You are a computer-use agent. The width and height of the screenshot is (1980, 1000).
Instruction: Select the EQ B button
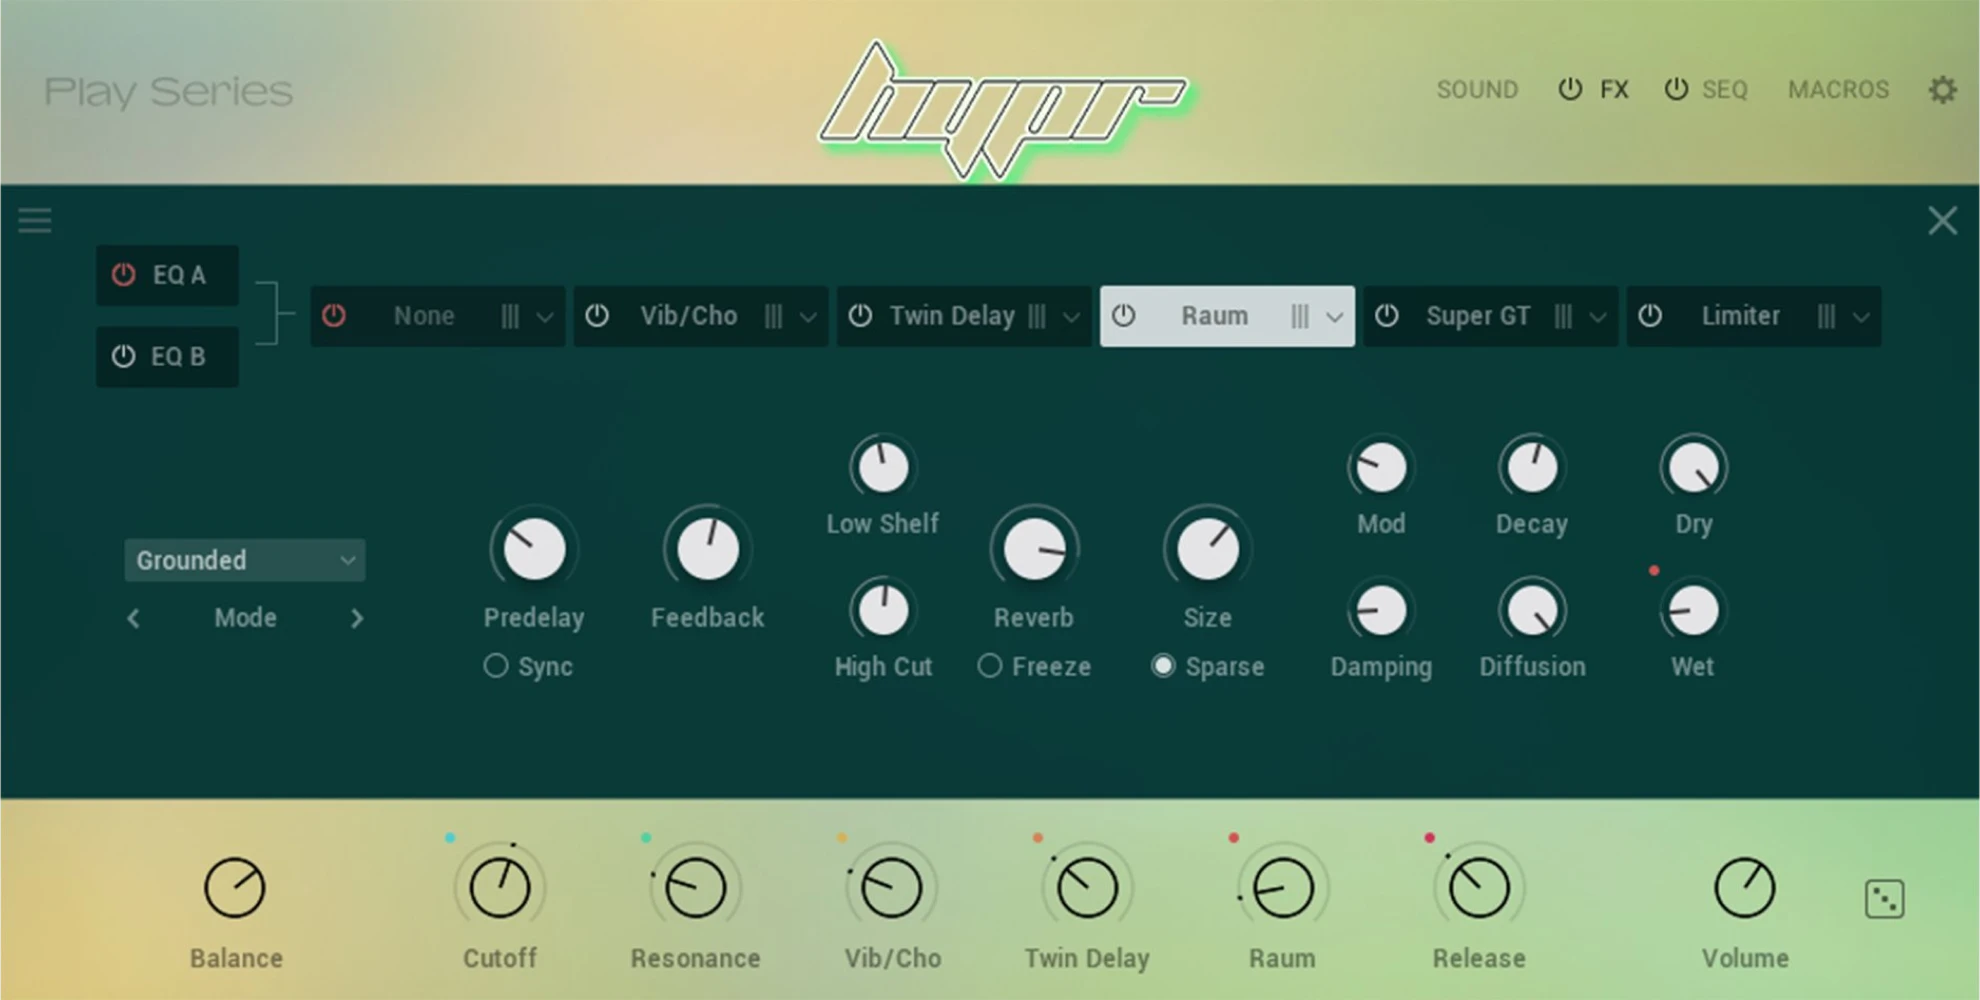(166, 356)
